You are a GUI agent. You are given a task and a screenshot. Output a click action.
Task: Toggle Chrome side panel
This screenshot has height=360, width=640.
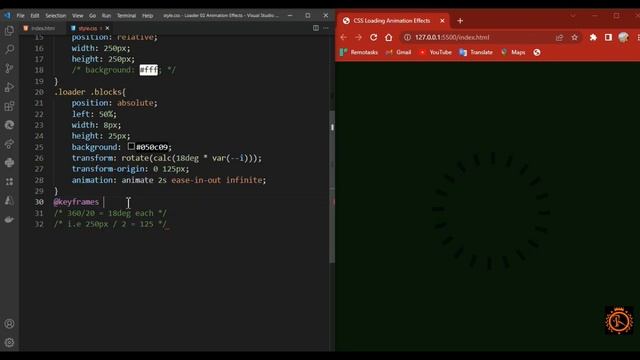[x=608, y=38]
